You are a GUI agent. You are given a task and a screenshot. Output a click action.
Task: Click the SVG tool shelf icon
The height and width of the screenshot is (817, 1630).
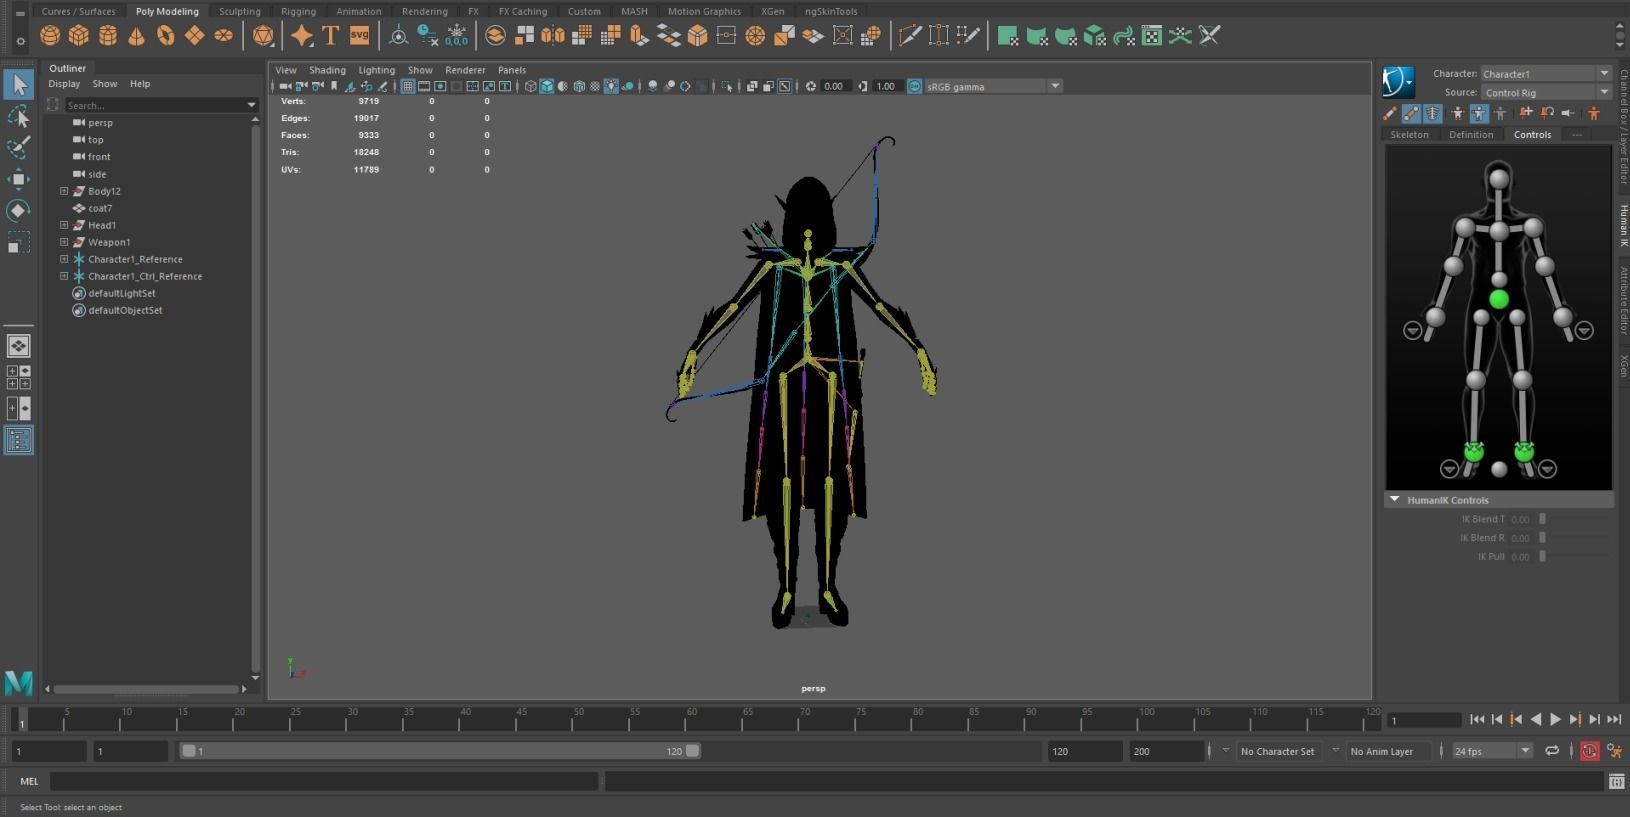(359, 36)
